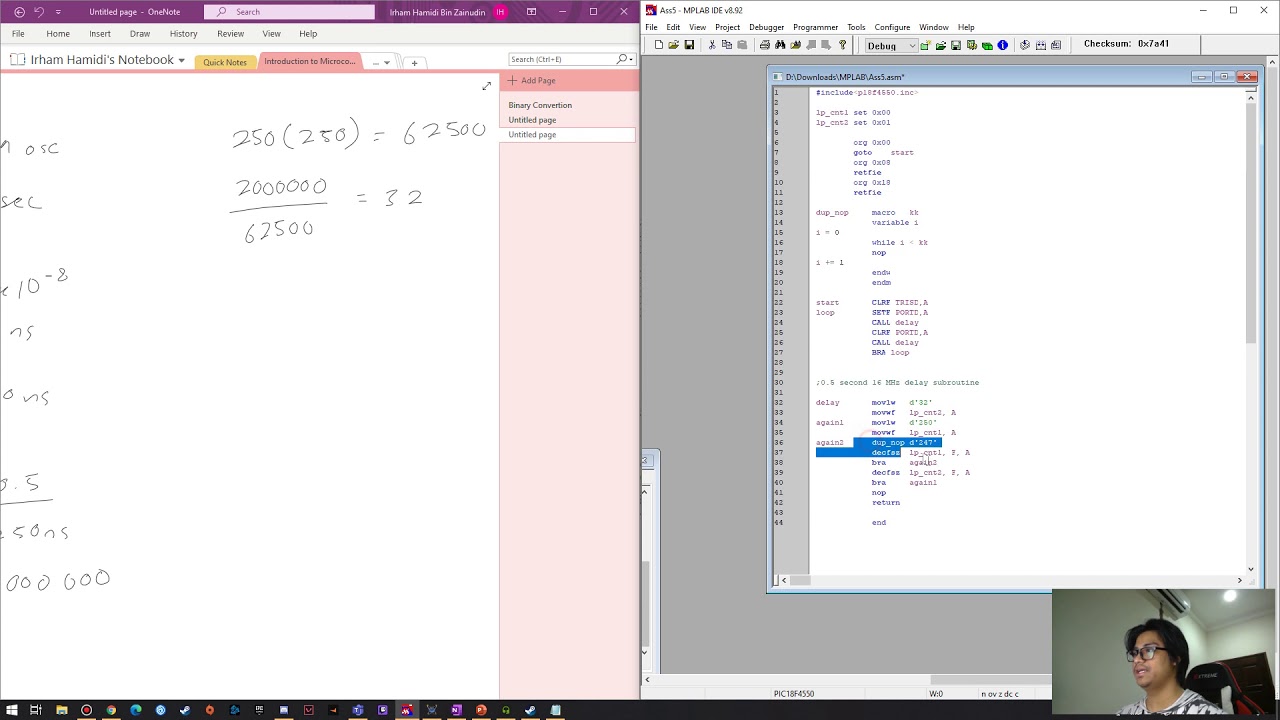Open the Quick Access Toolbar customize arrow in OneNote

(58, 12)
